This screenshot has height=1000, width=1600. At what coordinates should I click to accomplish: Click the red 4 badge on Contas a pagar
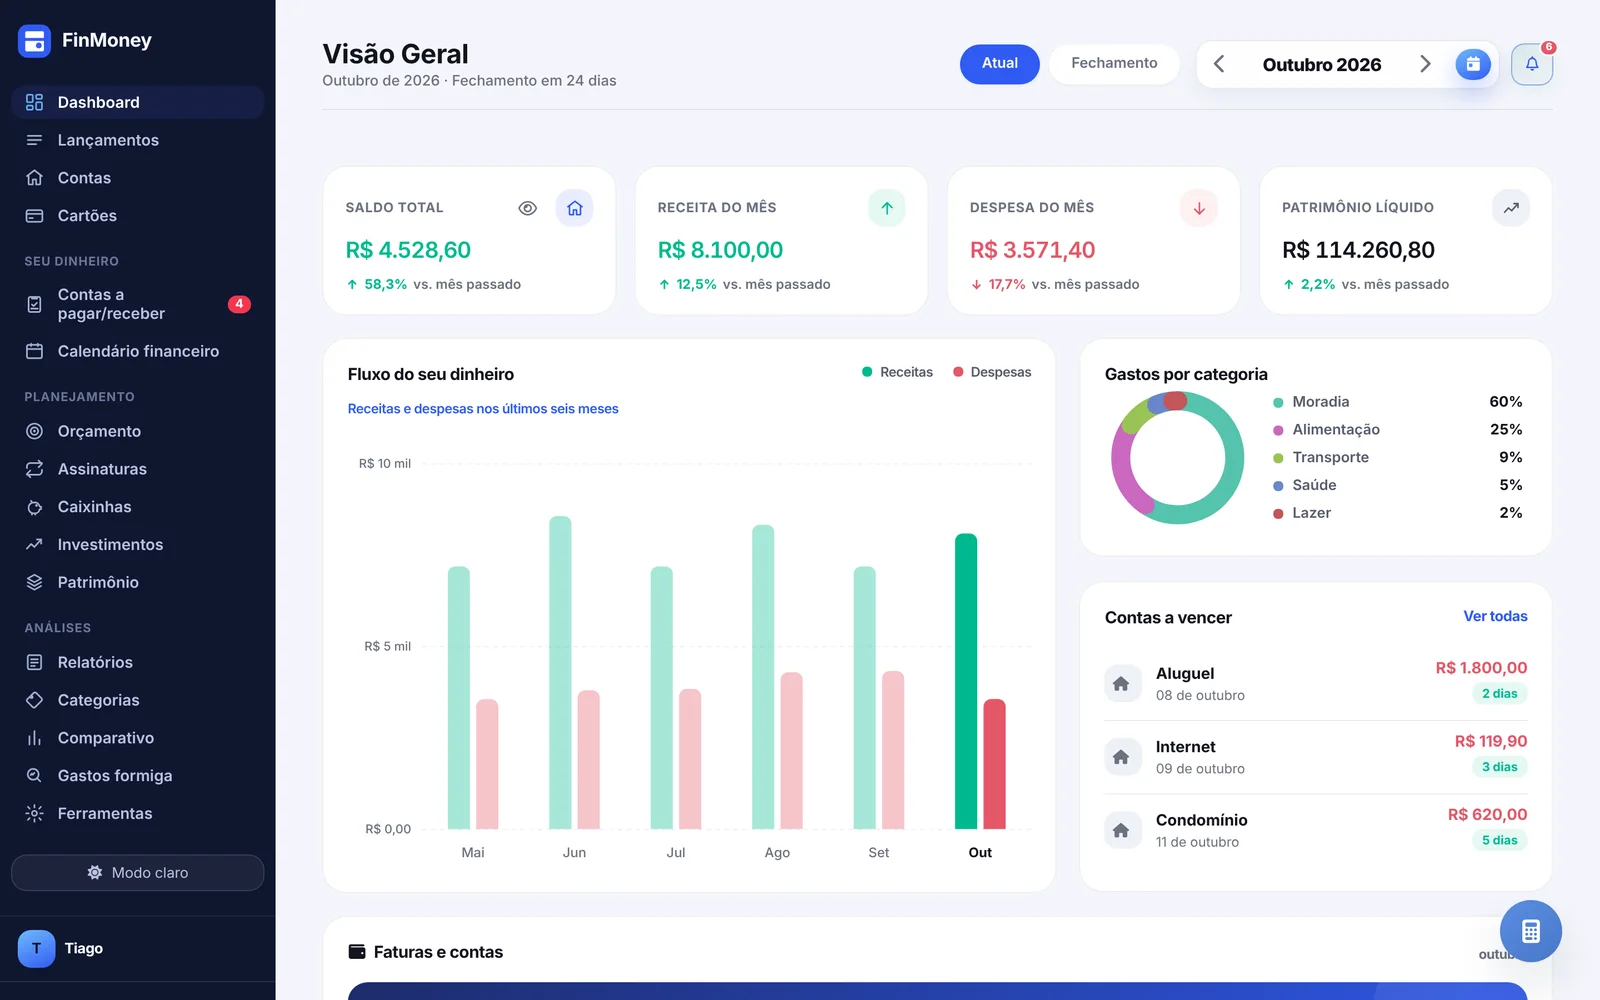(x=239, y=304)
